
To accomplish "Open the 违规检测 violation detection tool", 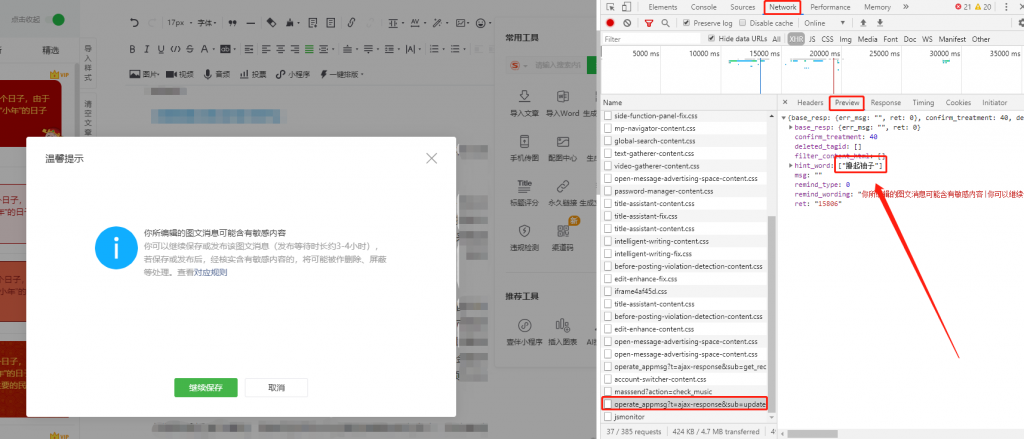I will 524,238.
